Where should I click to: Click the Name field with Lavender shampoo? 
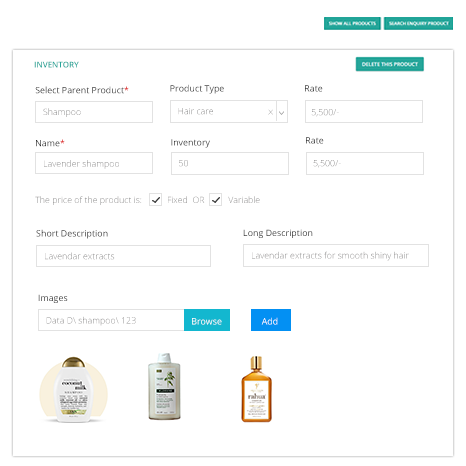pyautogui.click(x=94, y=163)
